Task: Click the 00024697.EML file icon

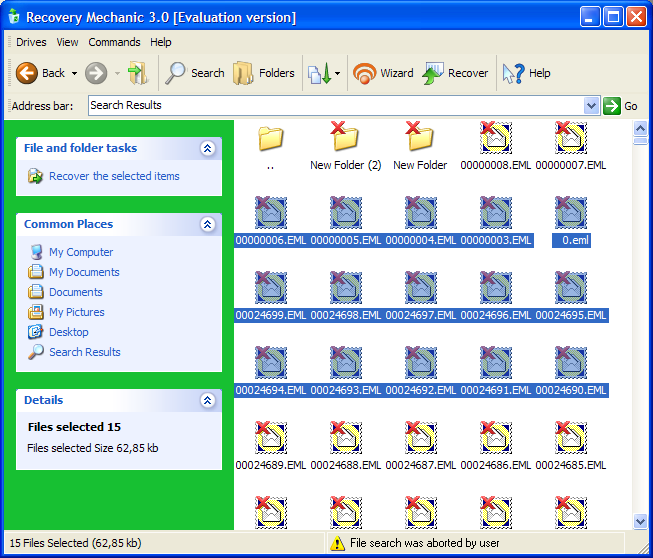Action: point(421,287)
